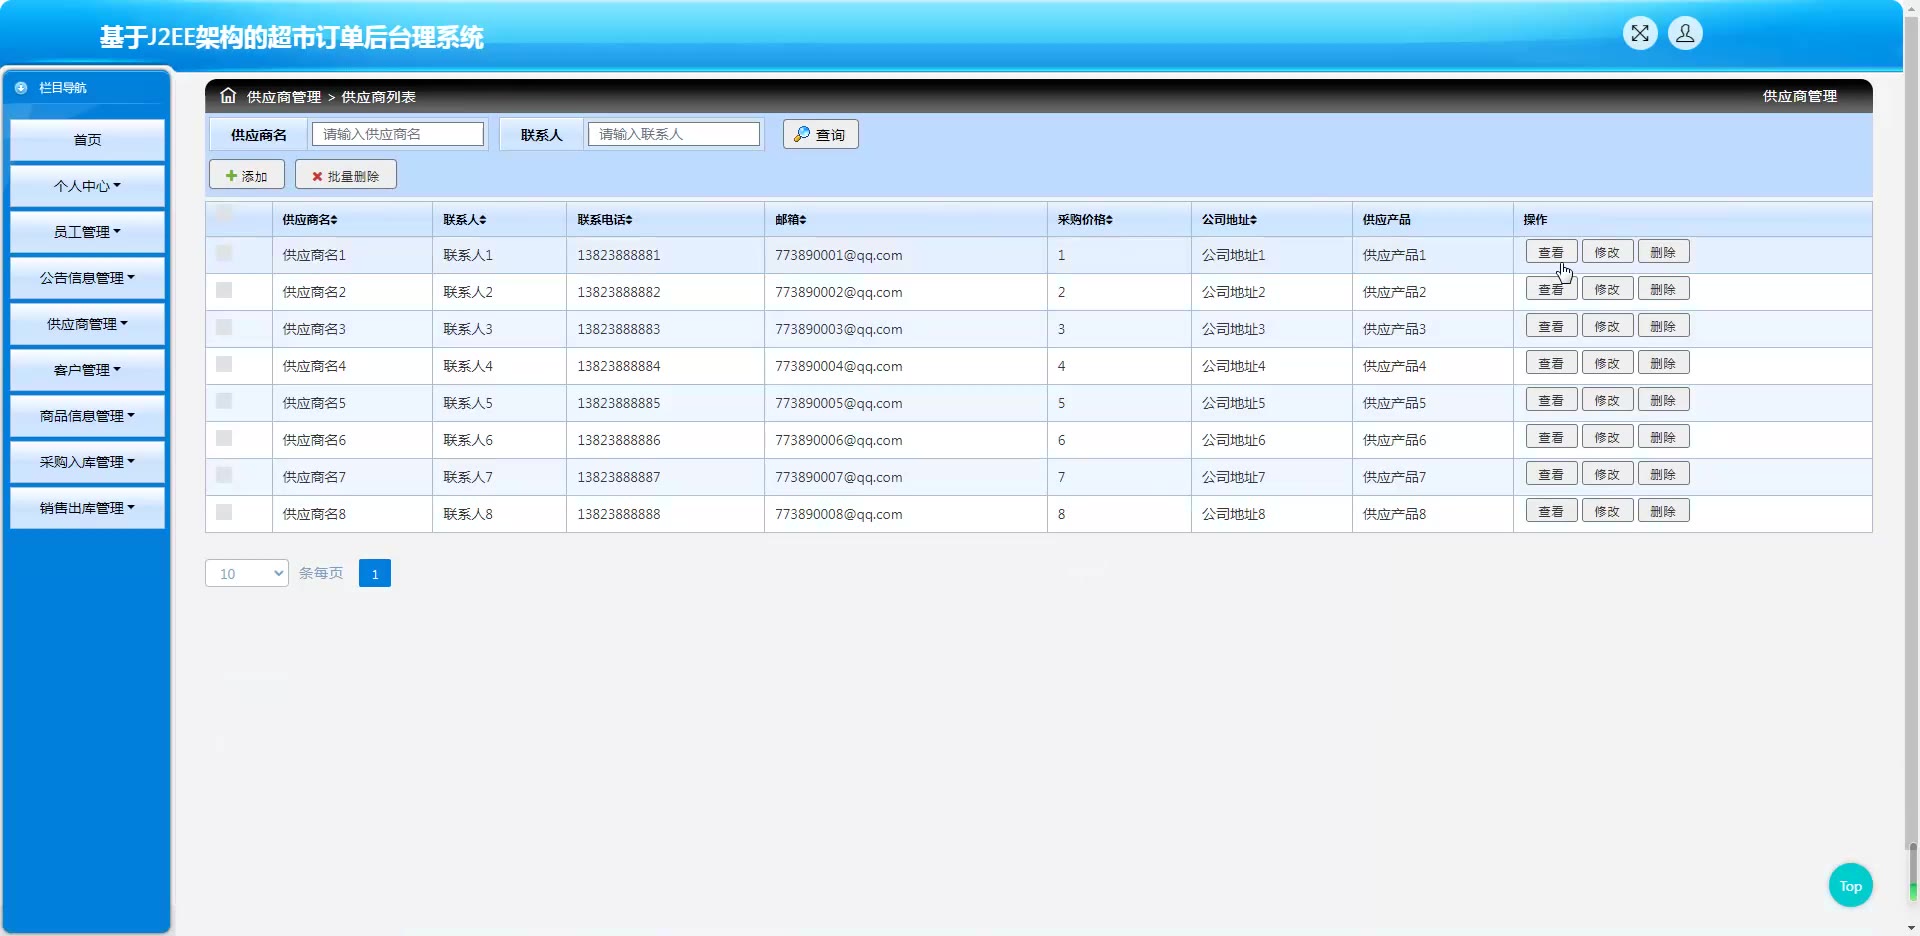Check the row for 供应商名6
1920x936 pixels.
[x=224, y=438]
